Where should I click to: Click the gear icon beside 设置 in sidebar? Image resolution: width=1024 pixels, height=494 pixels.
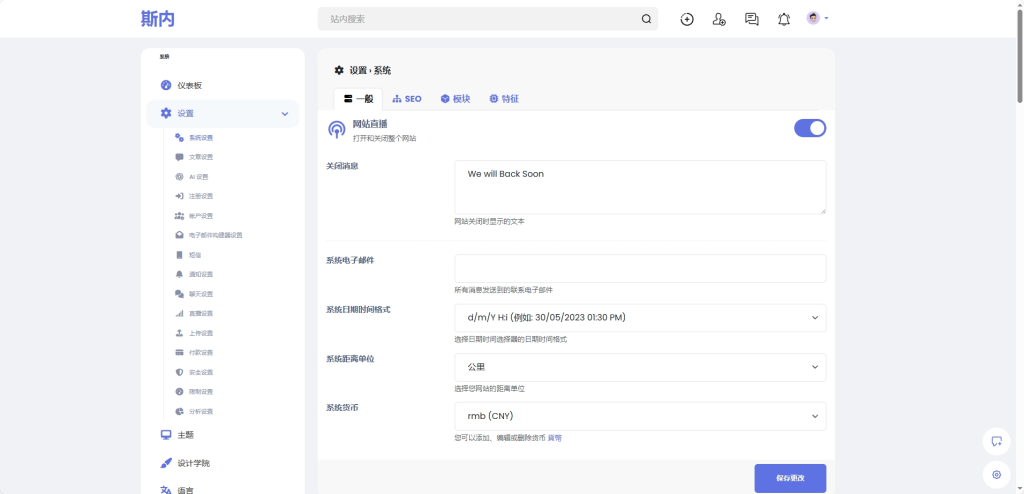[x=166, y=113]
